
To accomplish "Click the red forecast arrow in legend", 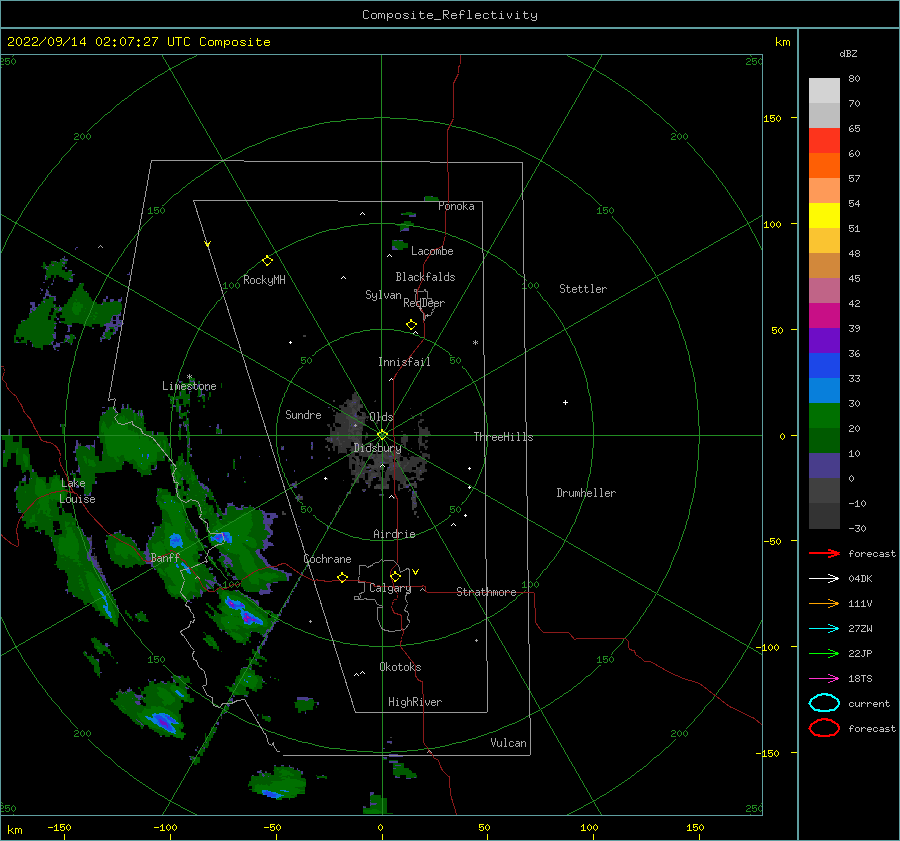I will (x=824, y=553).
